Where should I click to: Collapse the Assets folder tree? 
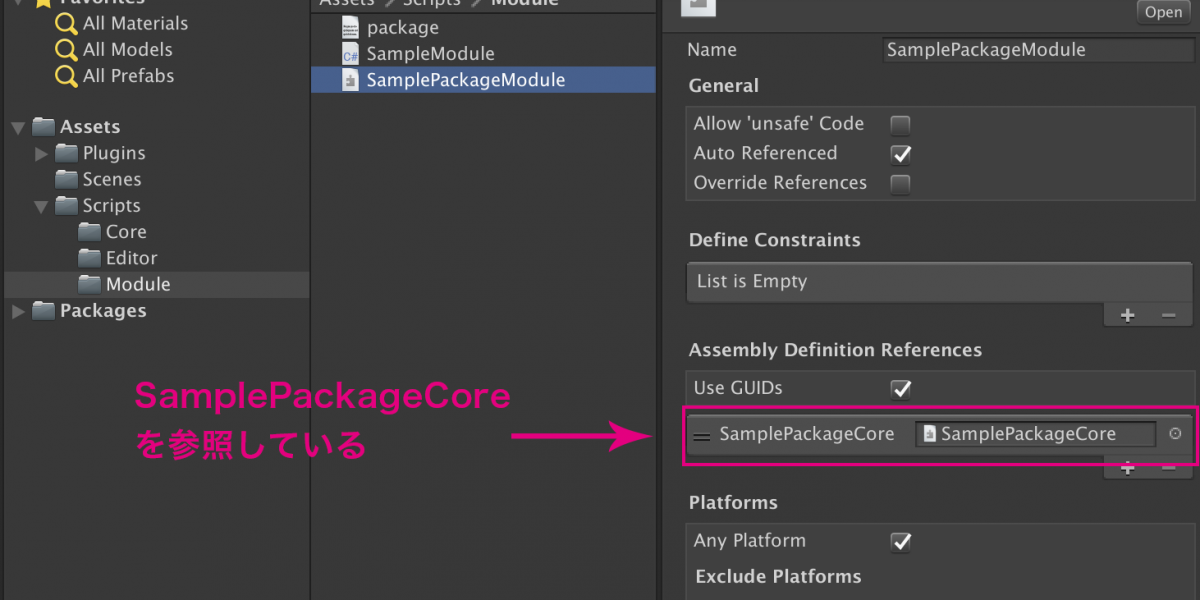18,128
